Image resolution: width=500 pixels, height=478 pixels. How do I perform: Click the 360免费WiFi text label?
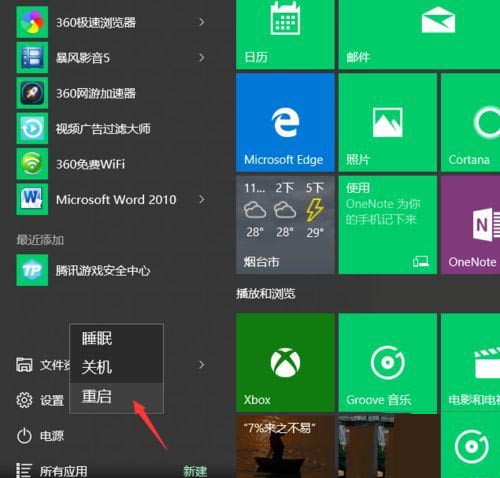click(90, 164)
